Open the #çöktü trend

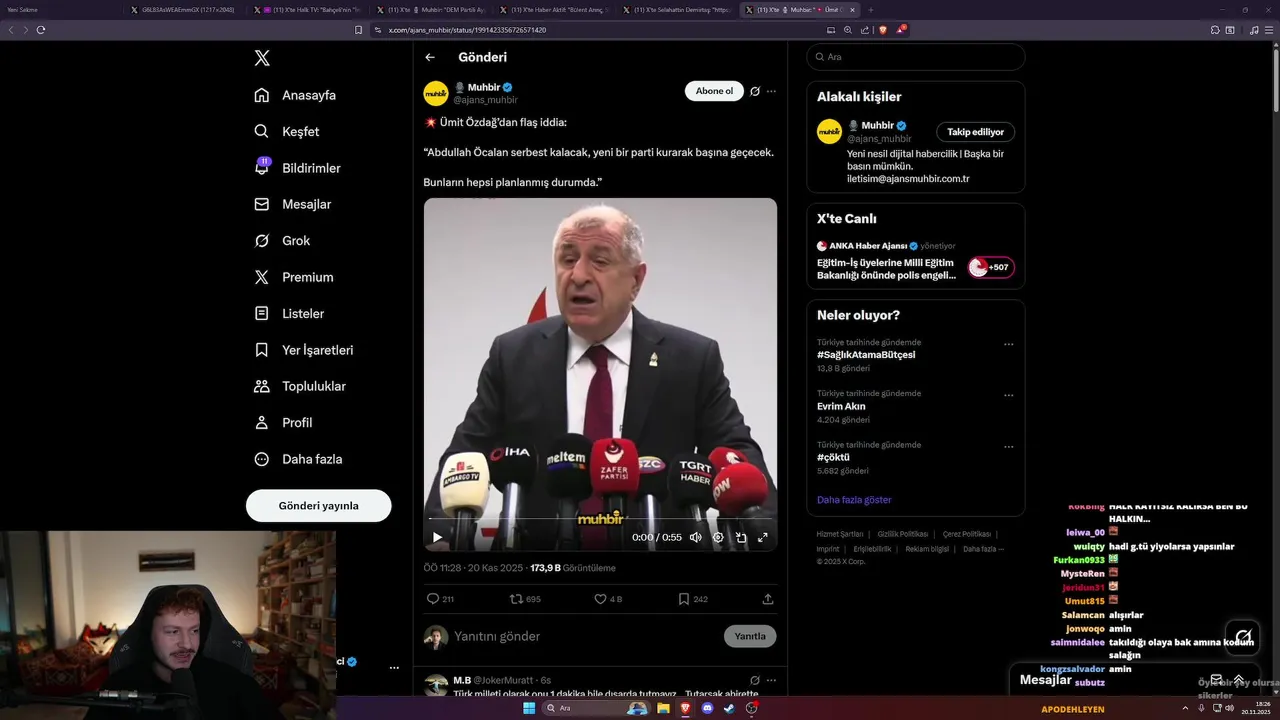point(833,457)
